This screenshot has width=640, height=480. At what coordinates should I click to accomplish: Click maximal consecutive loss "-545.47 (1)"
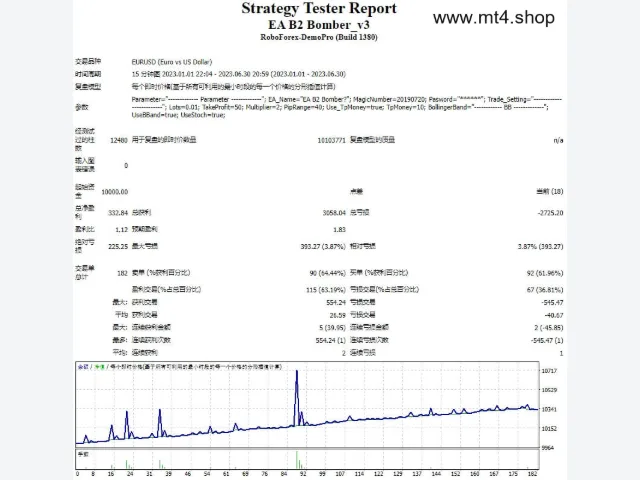pos(547,340)
